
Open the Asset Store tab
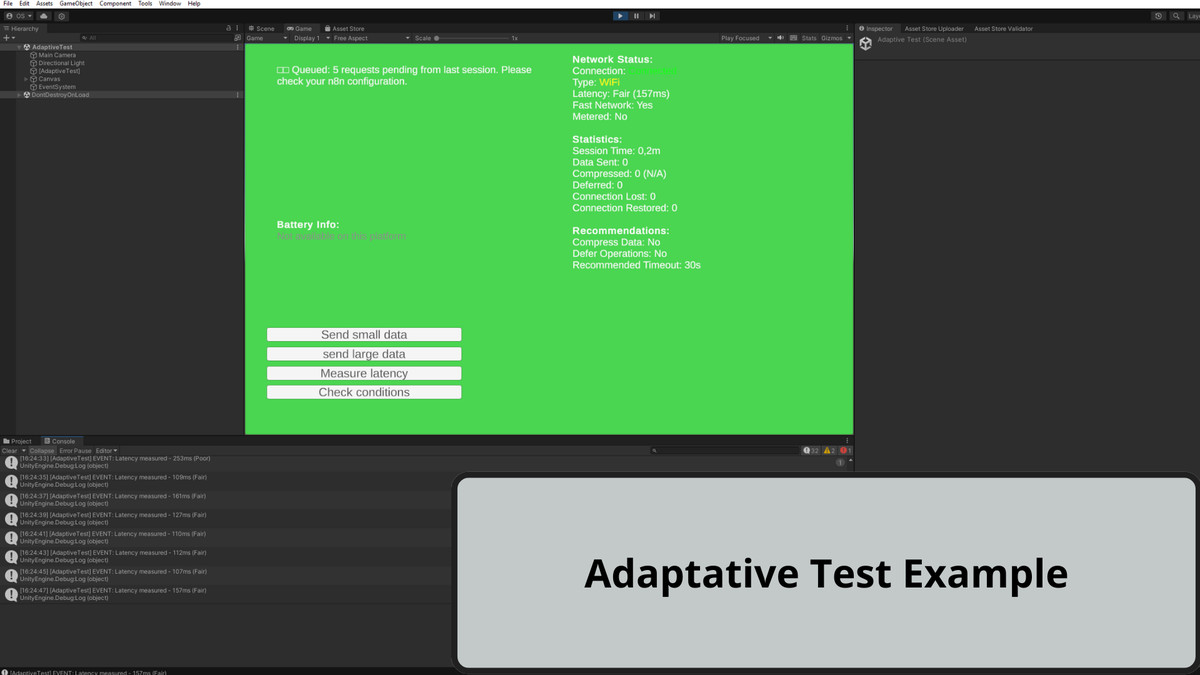click(x=344, y=29)
